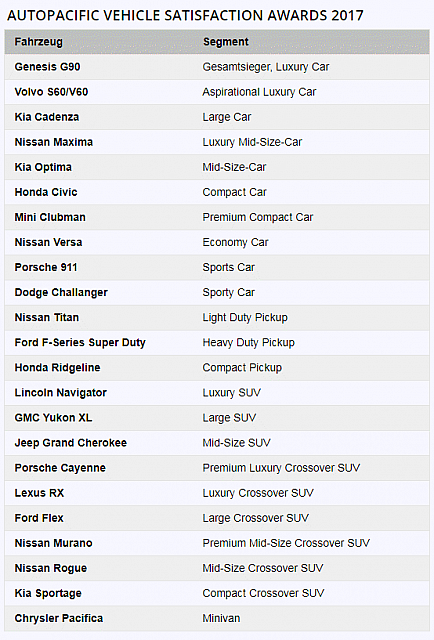434x640 pixels.
Task: Click the AutoPacific Vehicle Satisfaction Awards title
Action: [185, 16]
